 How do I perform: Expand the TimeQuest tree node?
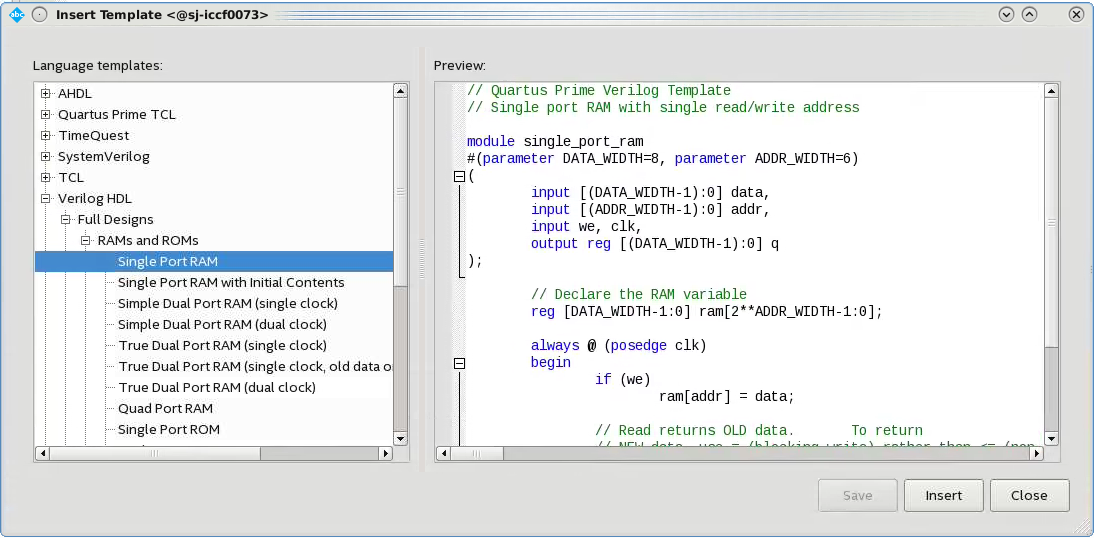(46, 135)
